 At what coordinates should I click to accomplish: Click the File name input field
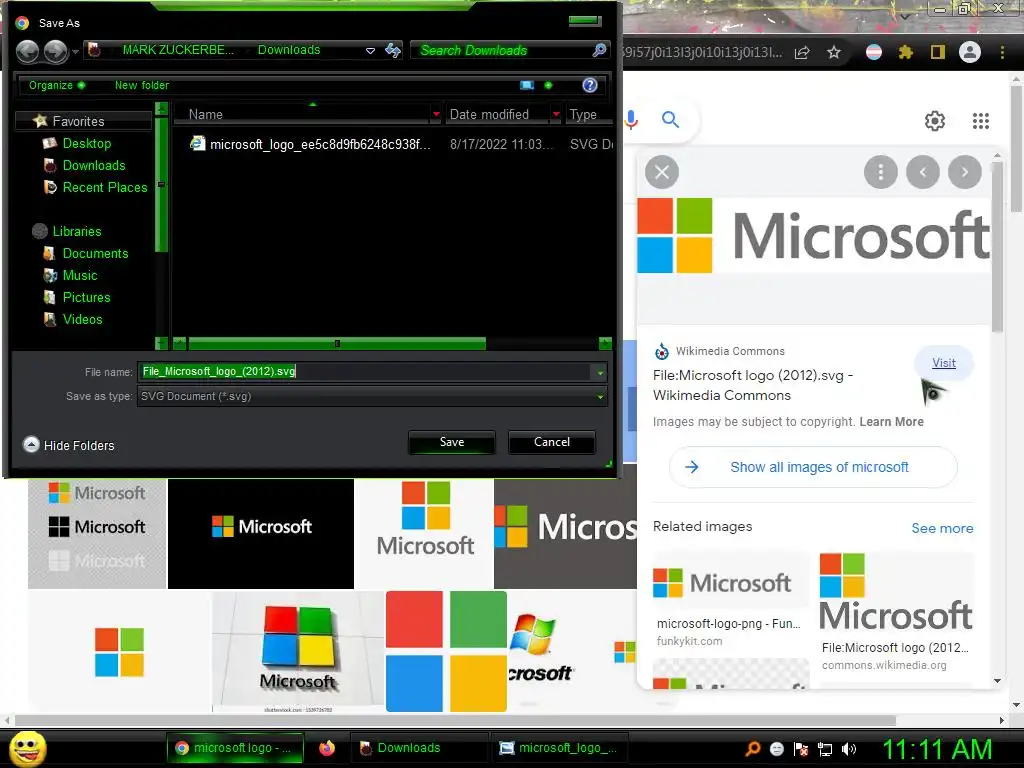(365, 372)
